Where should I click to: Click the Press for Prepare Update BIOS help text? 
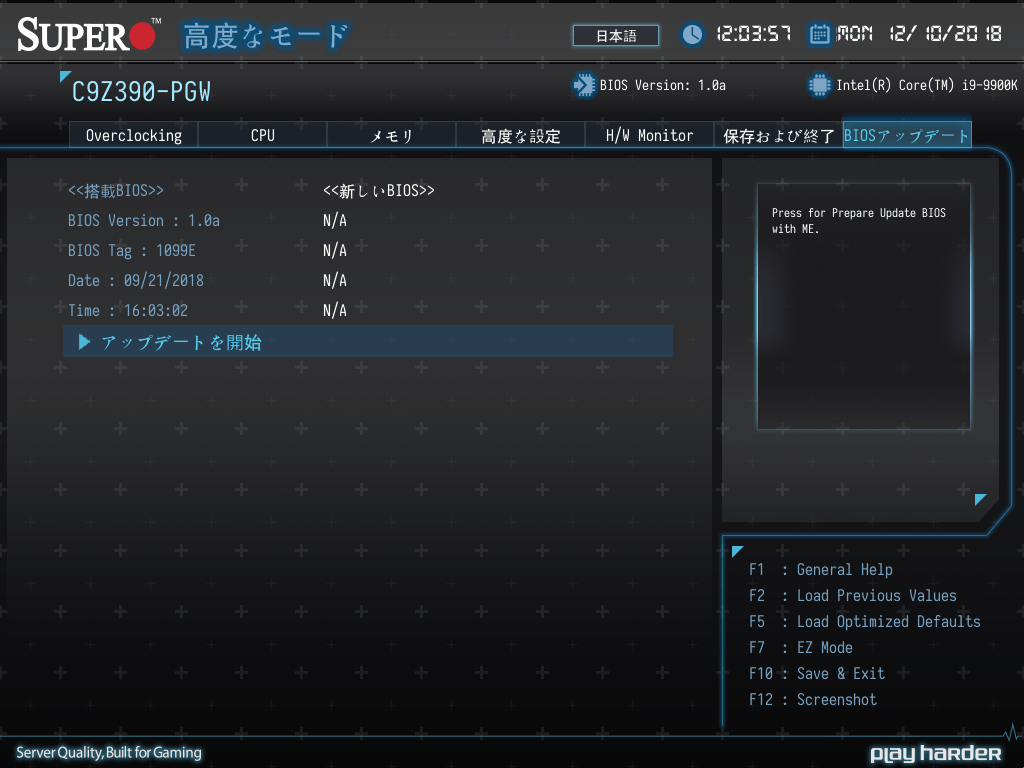coord(859,221)
